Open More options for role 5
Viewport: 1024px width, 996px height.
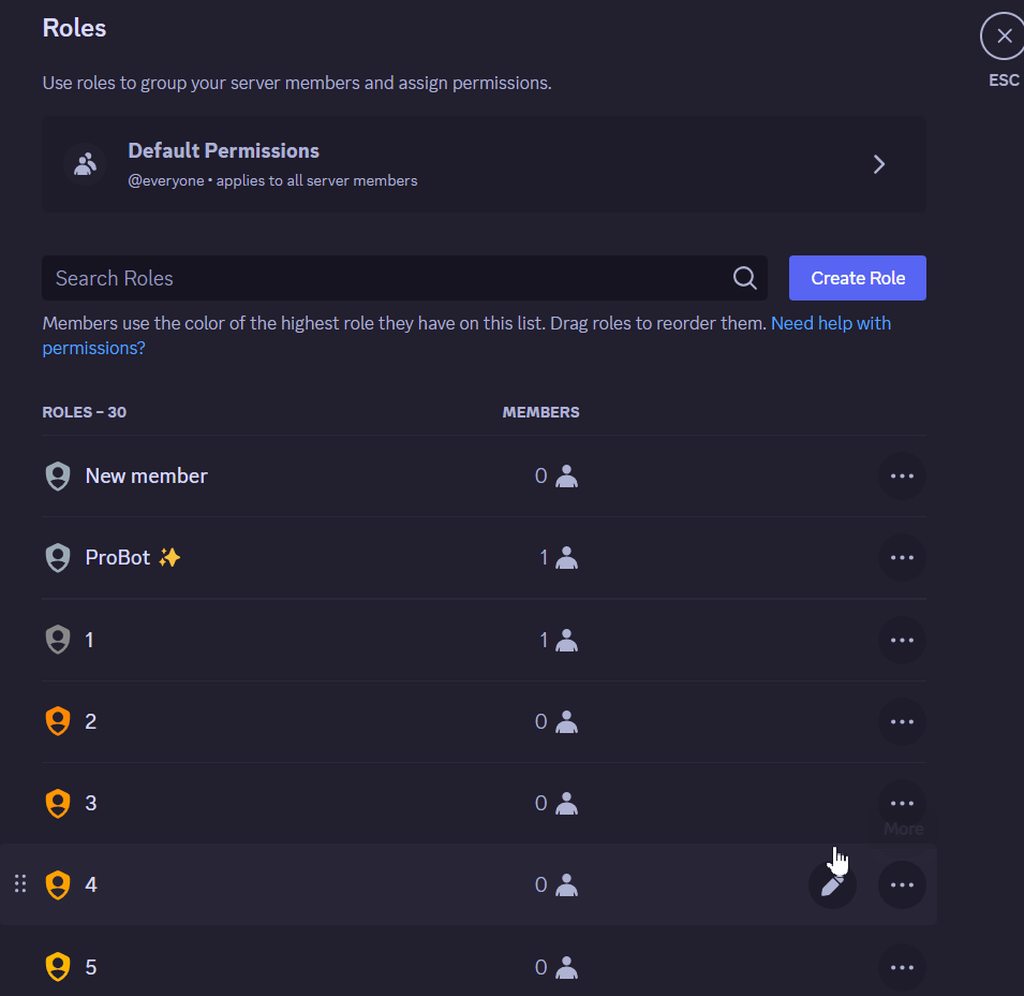[x=902, y=967]
